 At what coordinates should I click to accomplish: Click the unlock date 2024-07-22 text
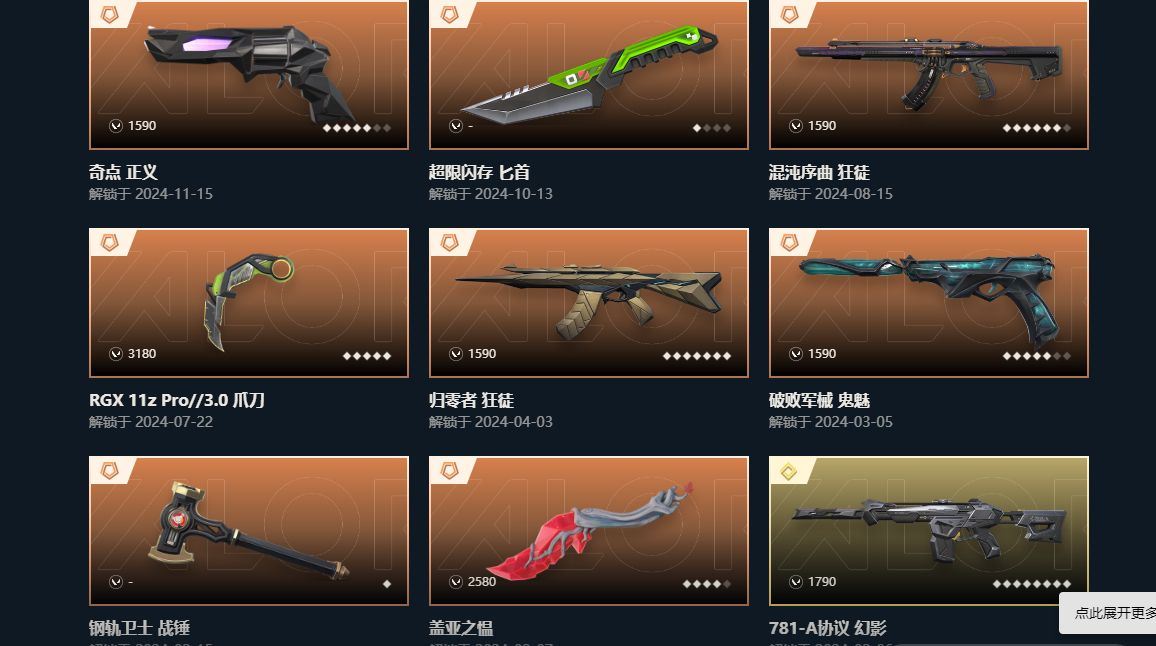pyautogui.click(x=150, y=422)
